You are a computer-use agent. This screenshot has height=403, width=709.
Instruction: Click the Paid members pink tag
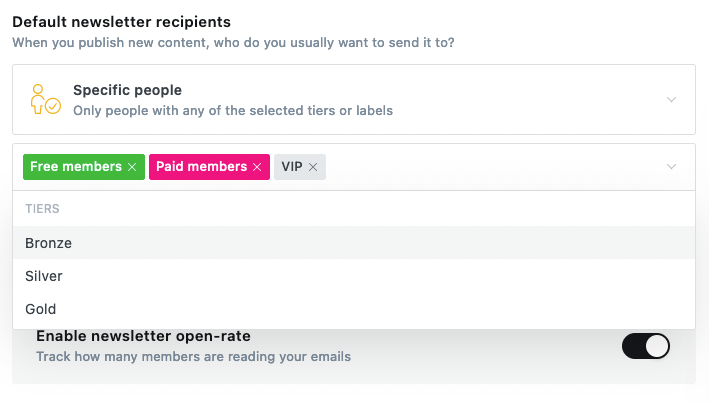pyautogui.click(x=201, y=166)
